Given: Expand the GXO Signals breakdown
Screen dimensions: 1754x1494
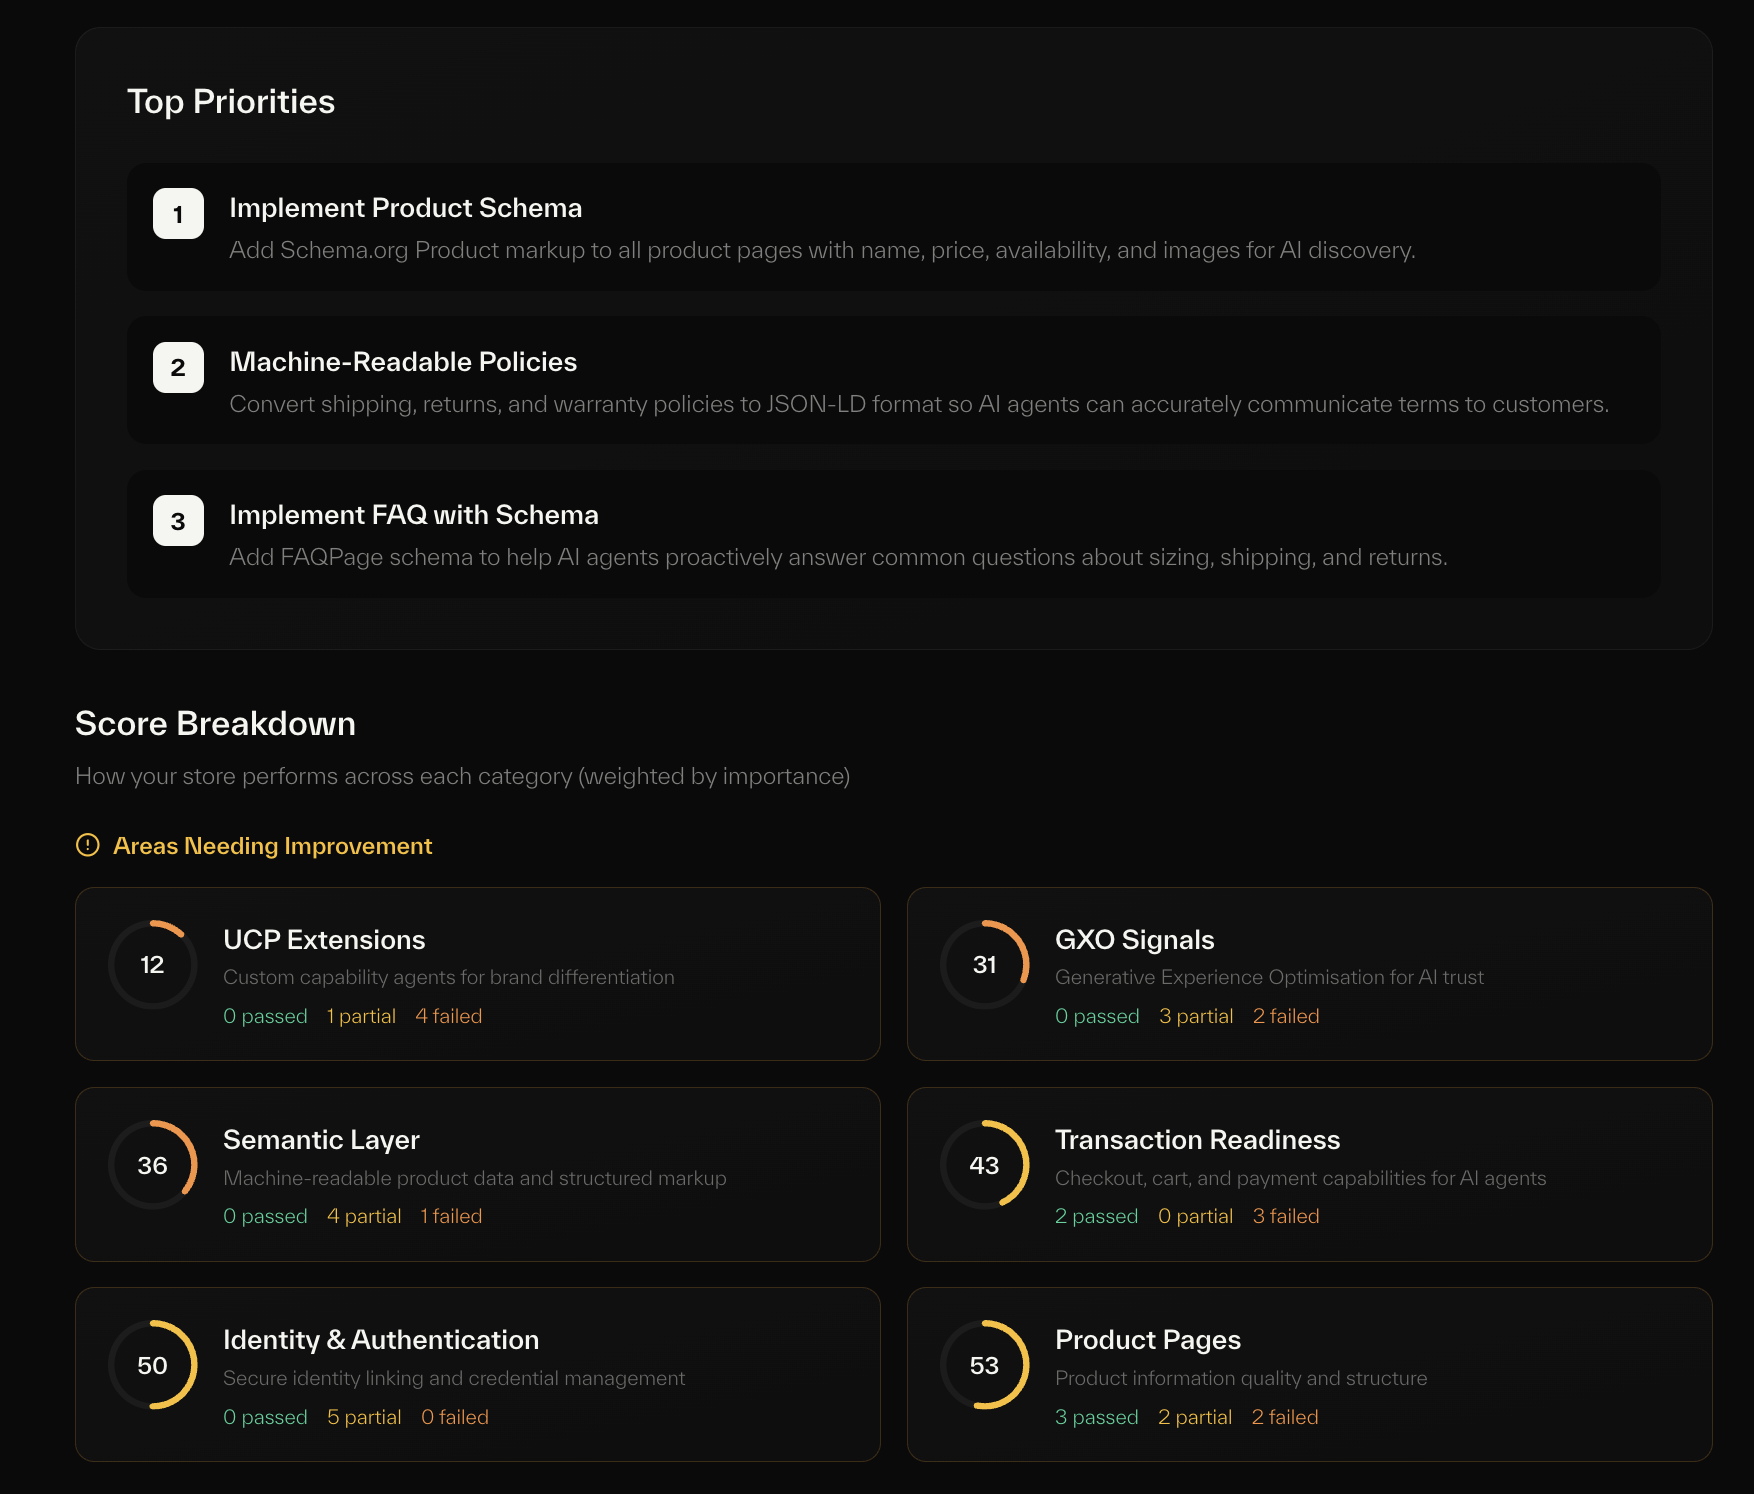Looking at the screenshot, I should 1310,973.
